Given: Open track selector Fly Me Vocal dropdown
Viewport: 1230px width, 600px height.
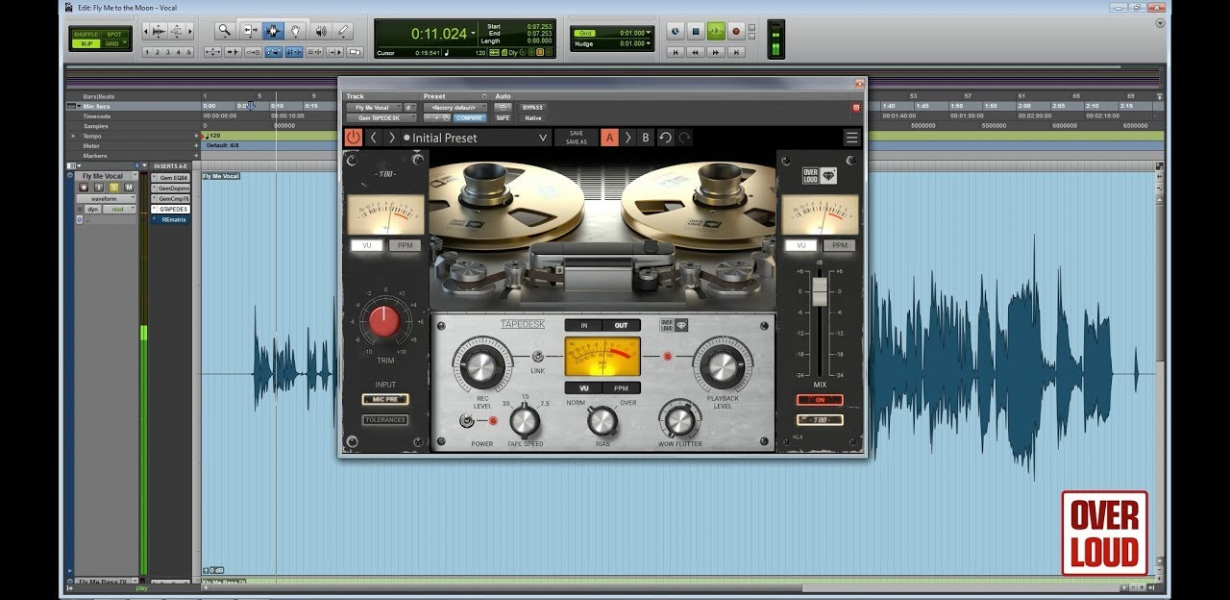Looking at the screenshot, I should 374,107.
